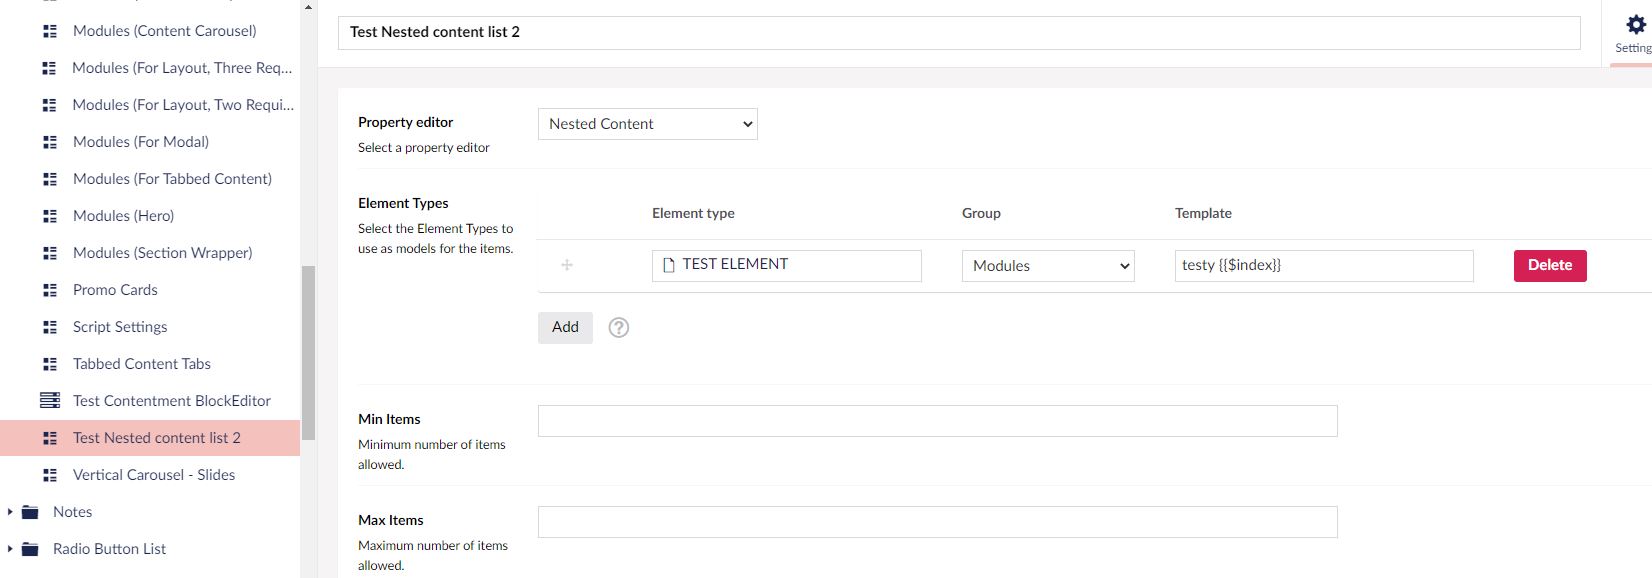Click the TEST ELEMENT document icon
The height and width of the screenshot is (578, 1652).
point(669,265)
